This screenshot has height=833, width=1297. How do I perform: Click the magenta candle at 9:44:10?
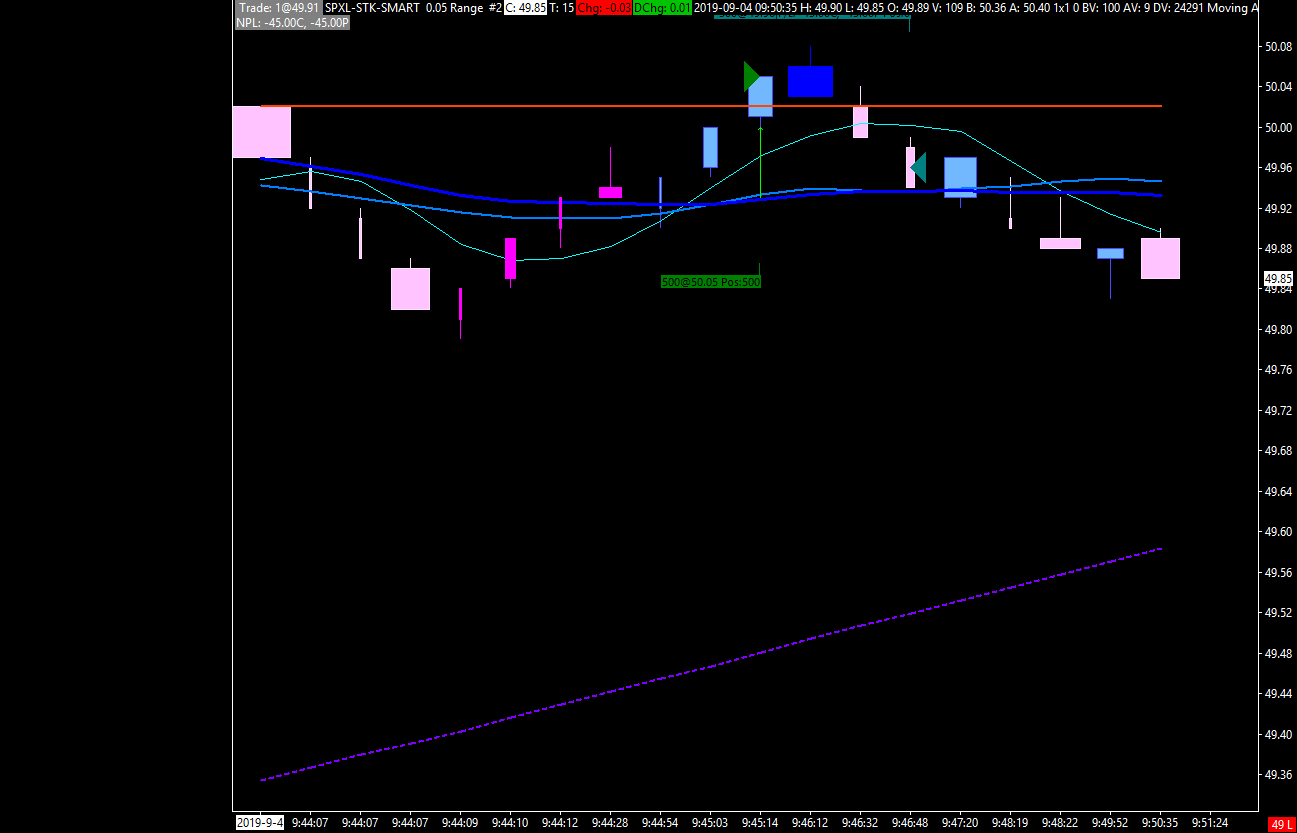click(510, 258)
